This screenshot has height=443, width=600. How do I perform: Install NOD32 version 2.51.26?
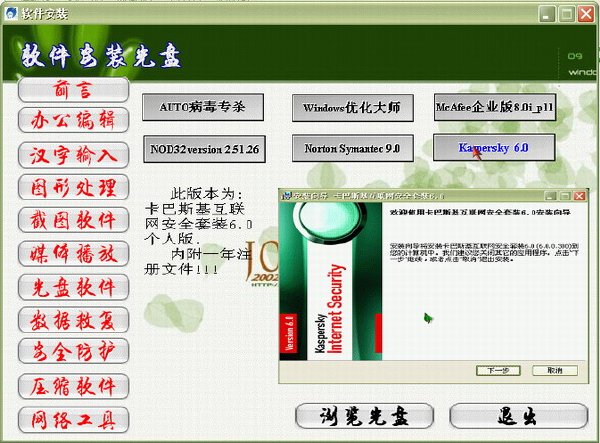204,149
